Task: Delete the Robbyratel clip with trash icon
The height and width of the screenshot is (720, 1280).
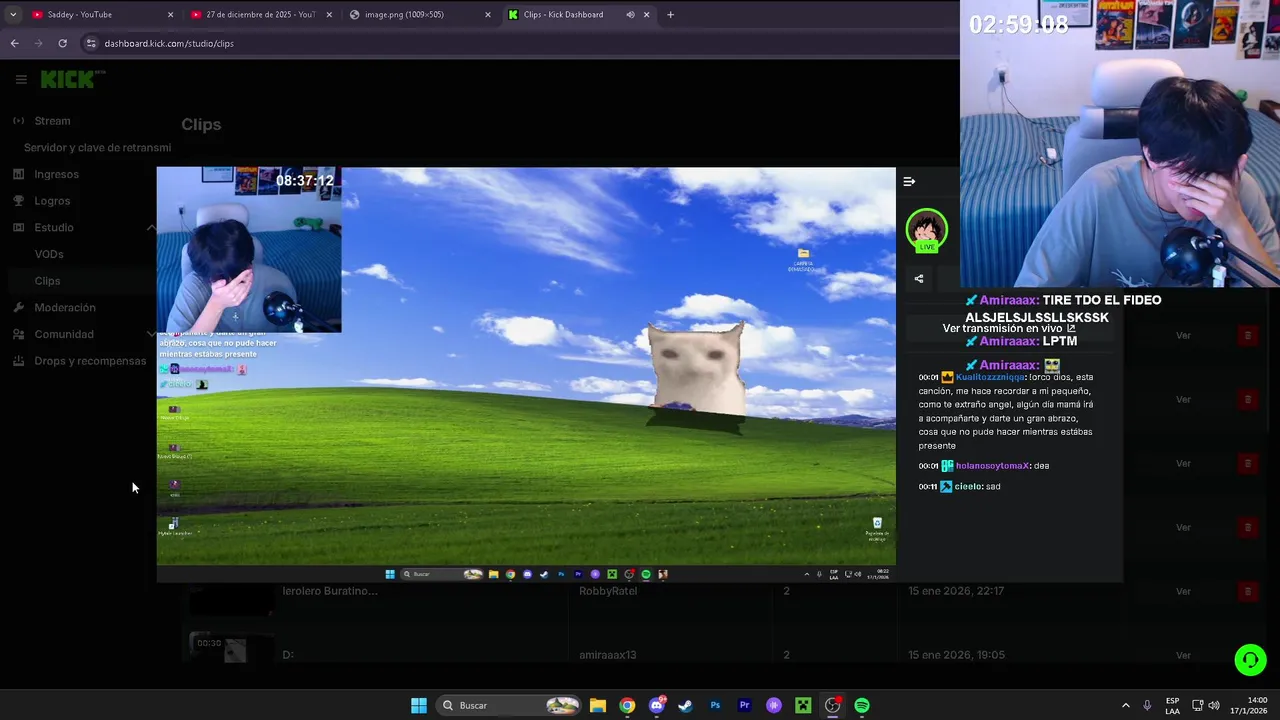Action: point(1247,591)
